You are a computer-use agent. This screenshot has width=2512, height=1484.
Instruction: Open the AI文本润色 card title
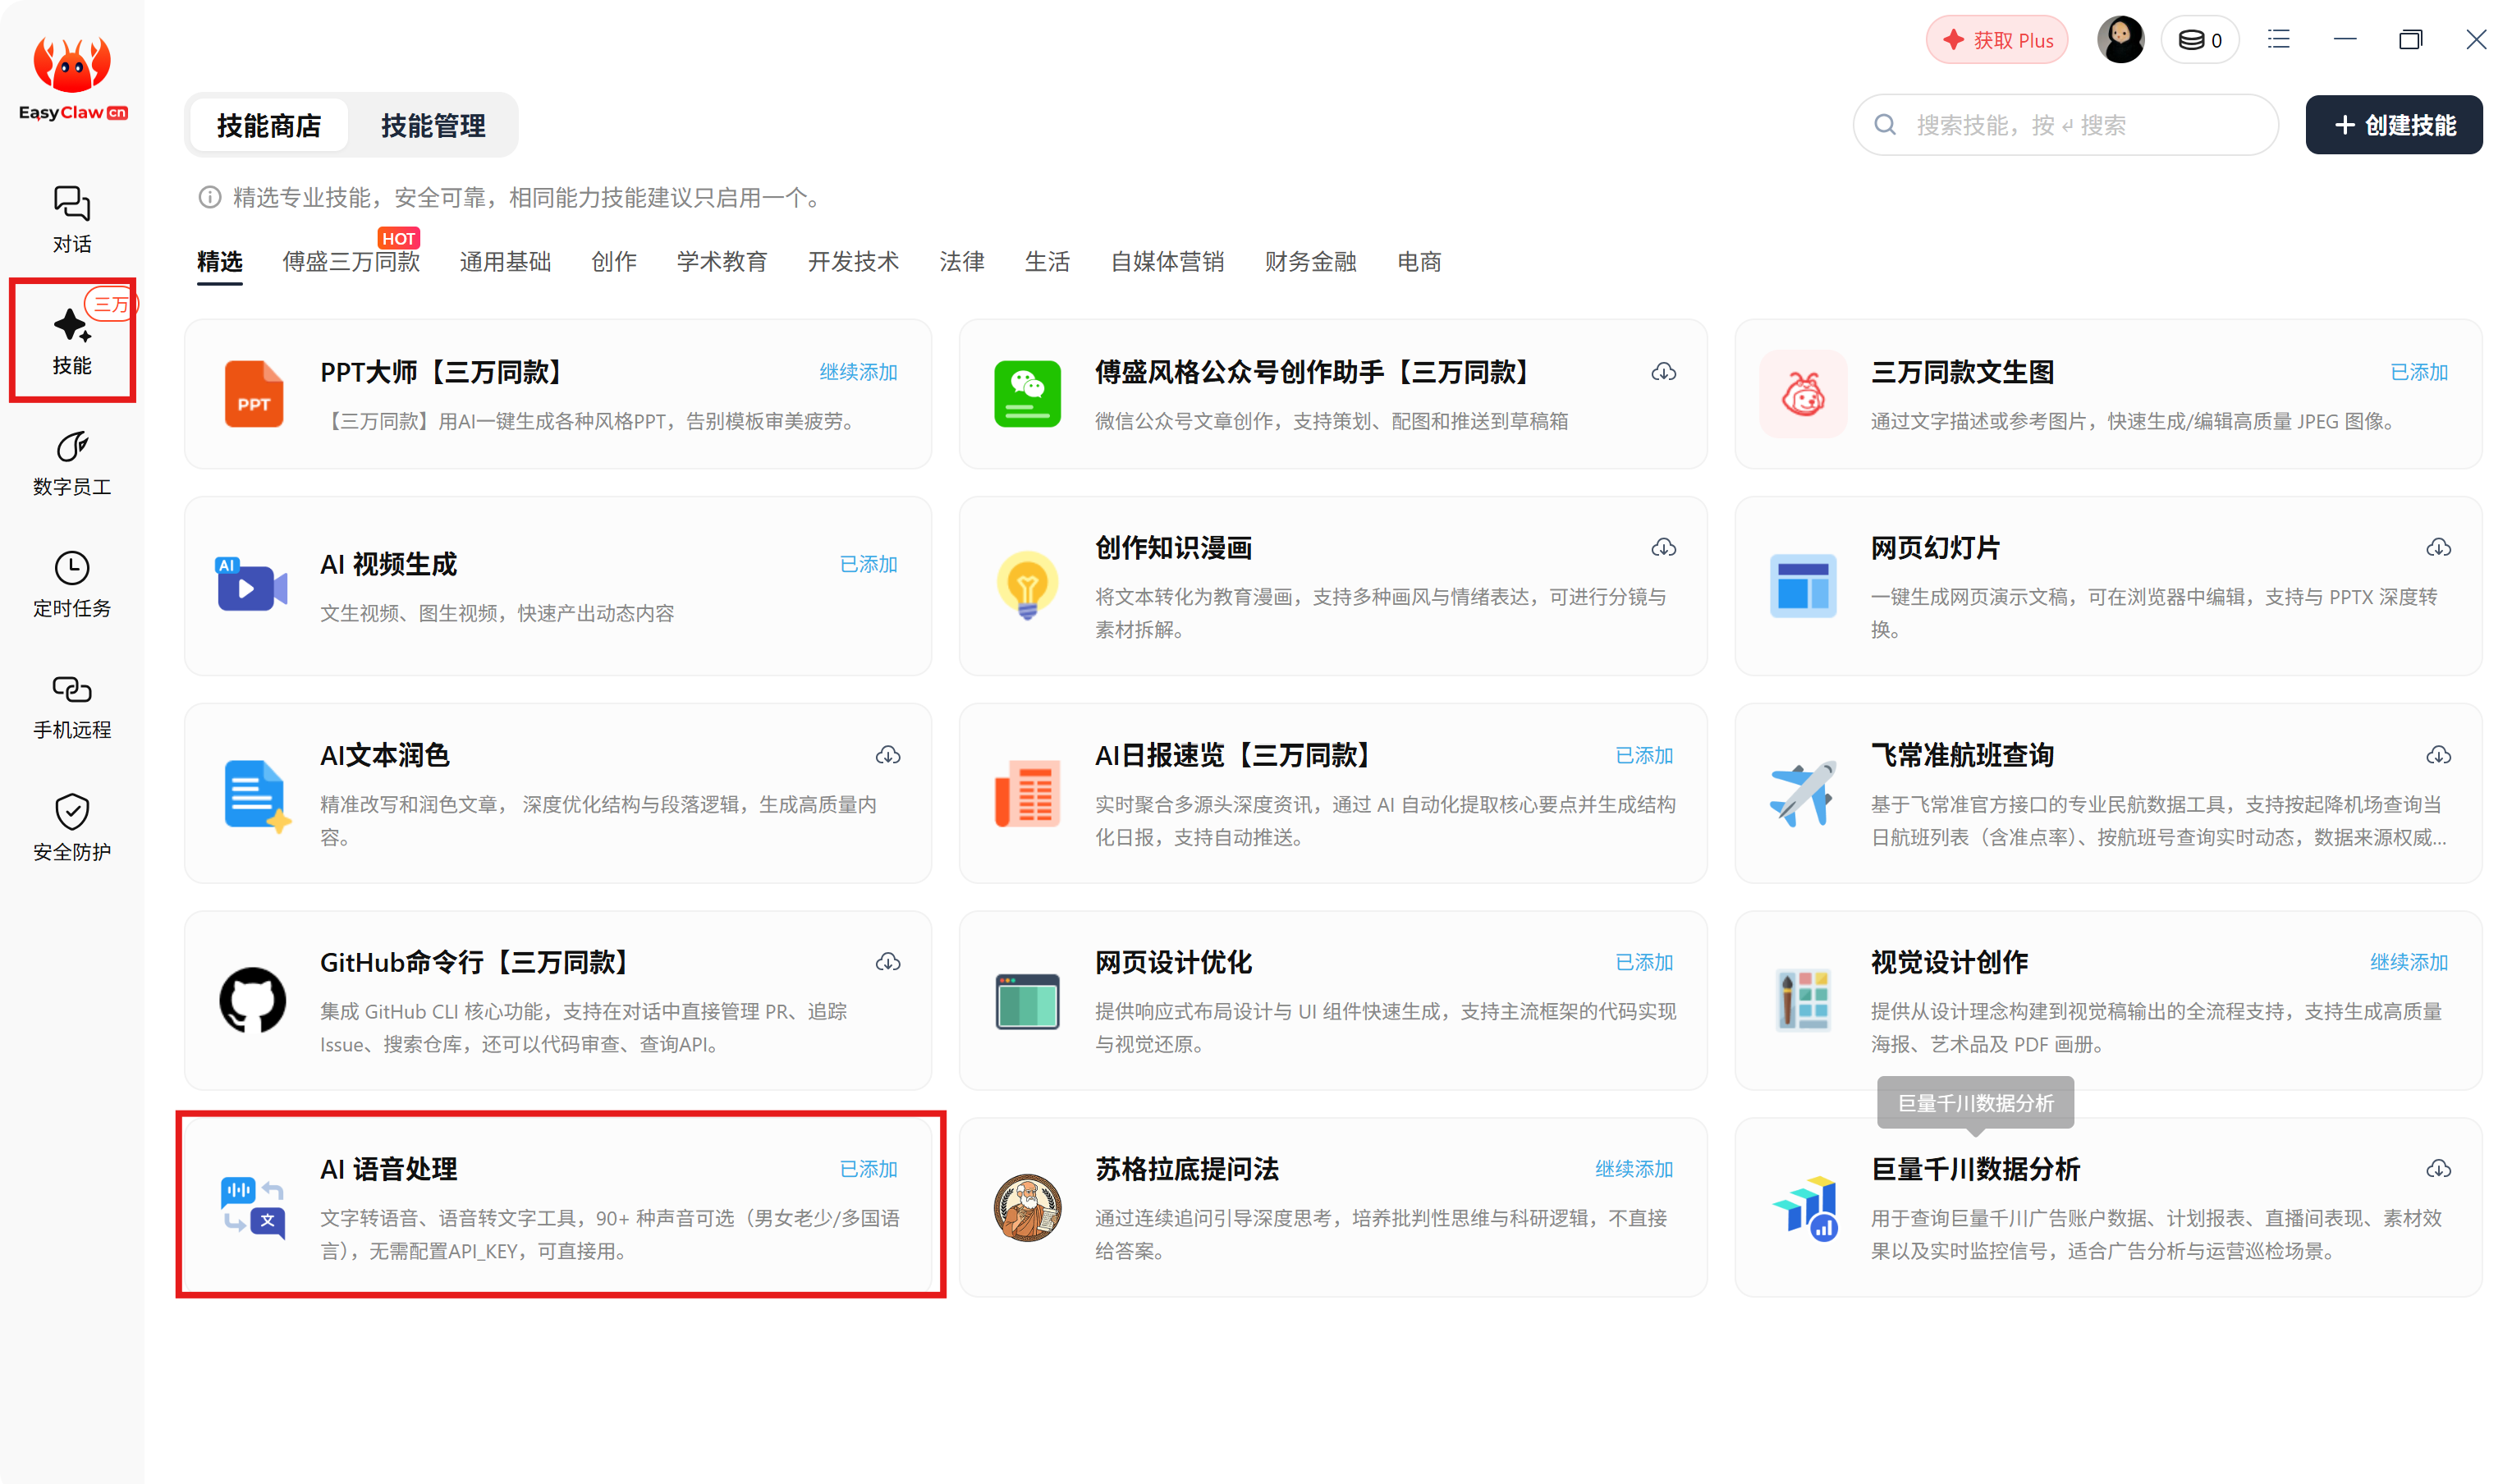[385, 755]
